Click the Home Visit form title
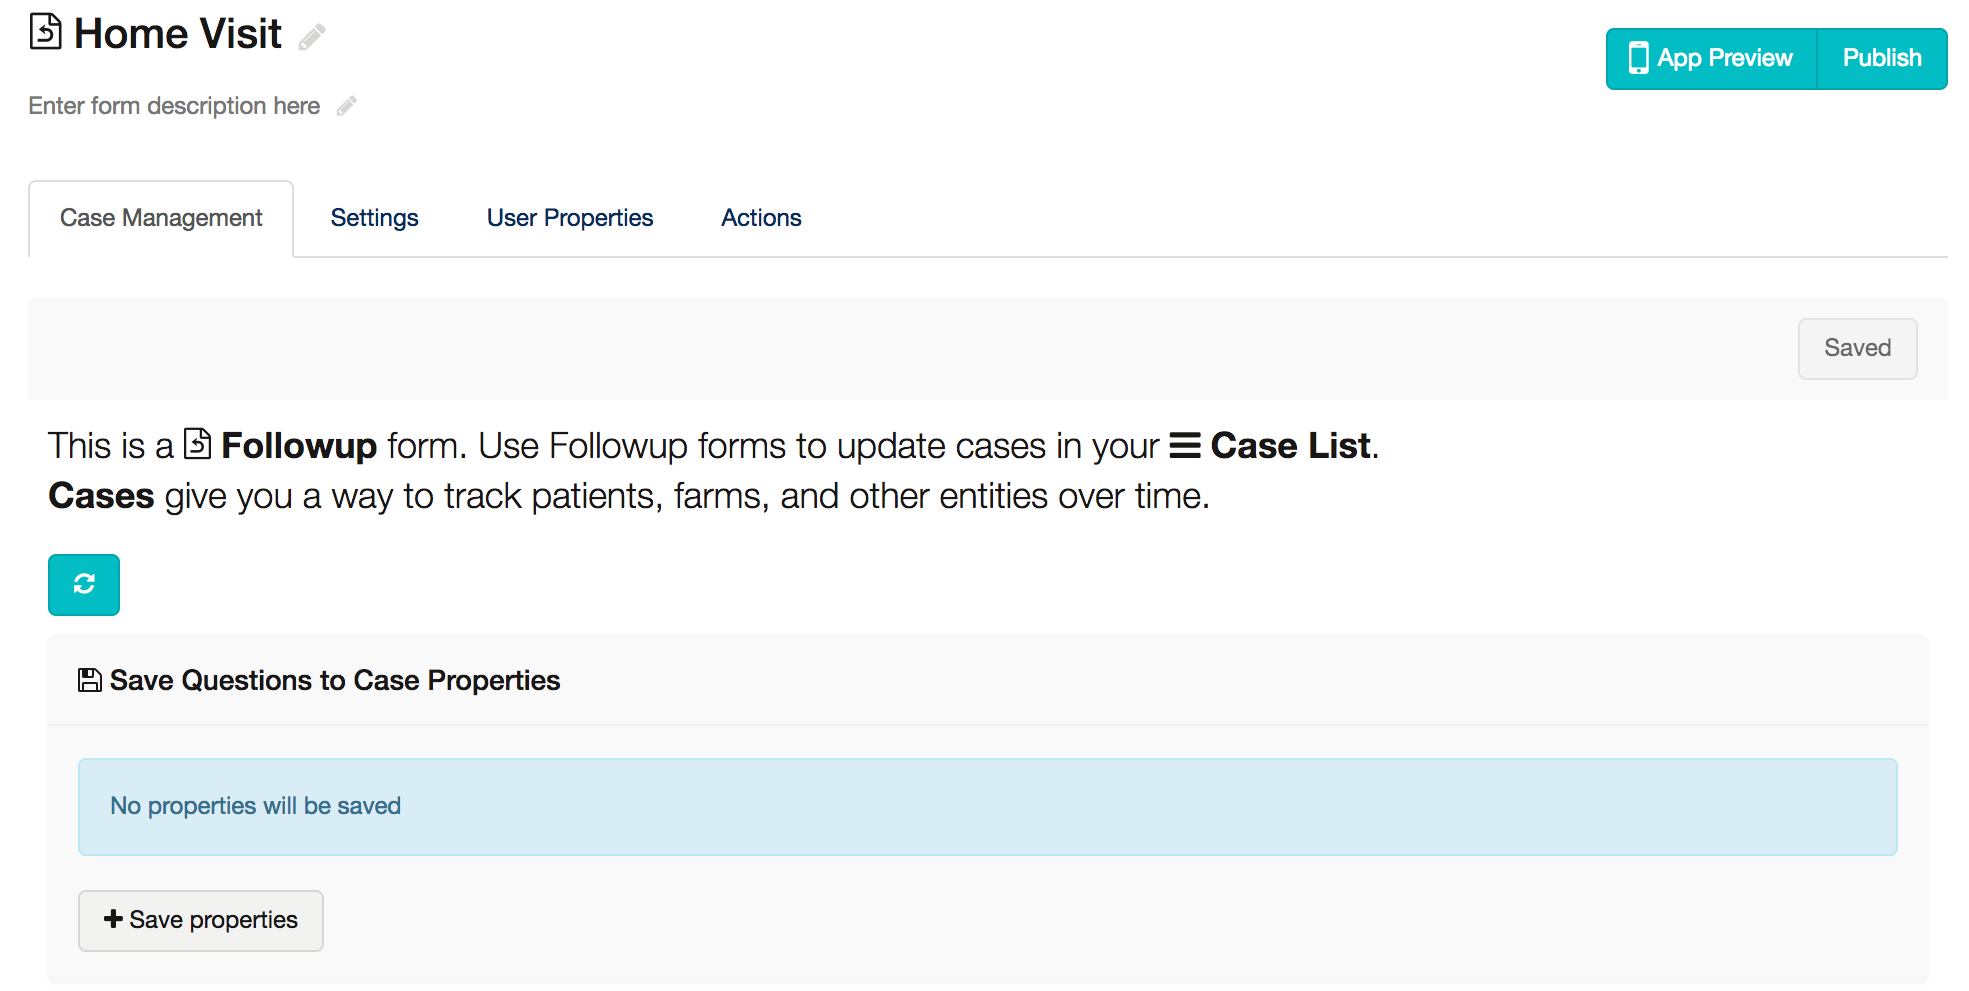Image resolution: width=1969 pixels, height=991 pixels. point(178,34)
